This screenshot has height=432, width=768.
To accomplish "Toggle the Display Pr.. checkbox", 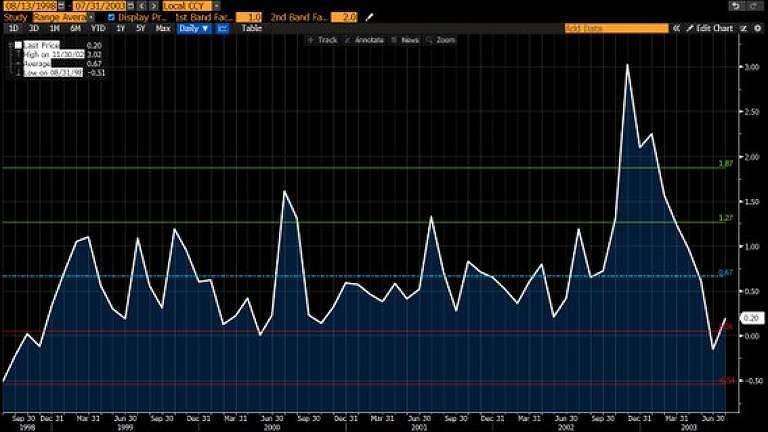I will pos(111,17).
